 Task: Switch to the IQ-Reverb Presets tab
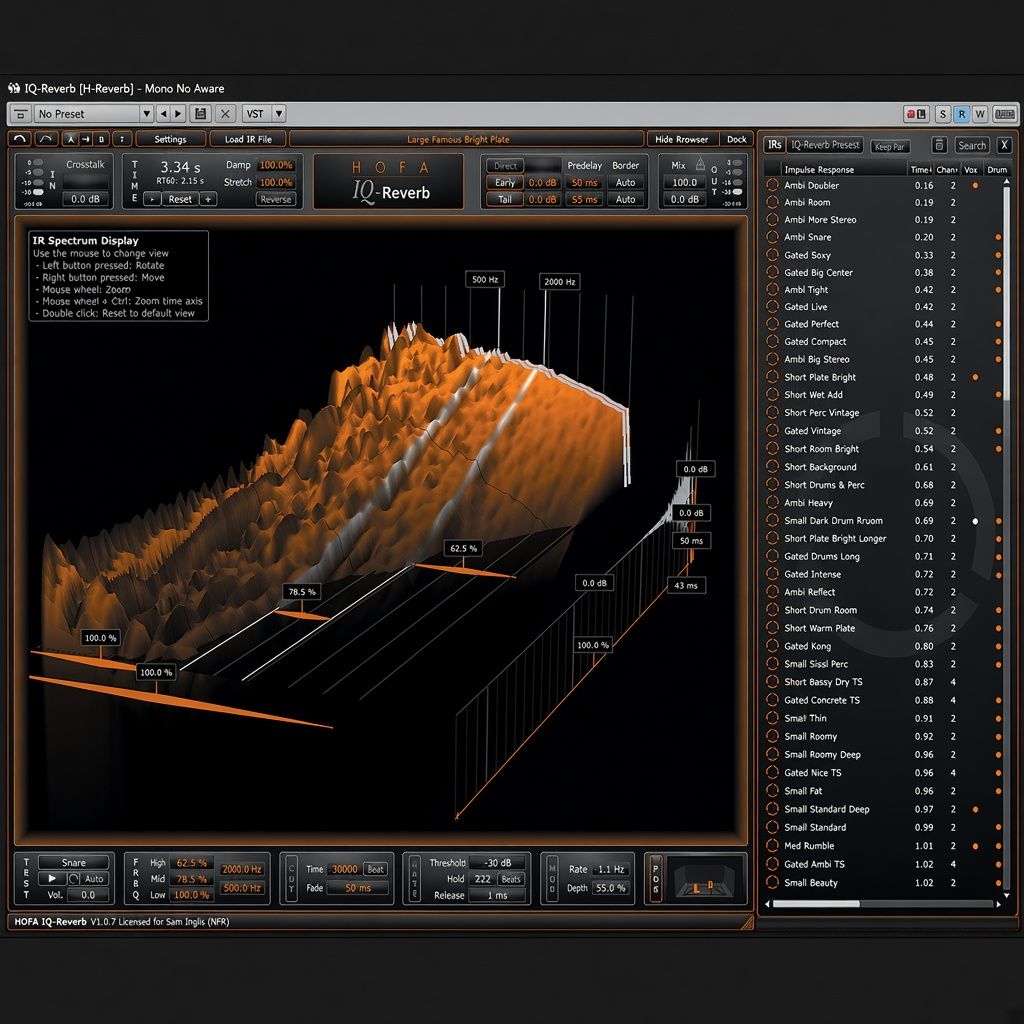(825, 145)
